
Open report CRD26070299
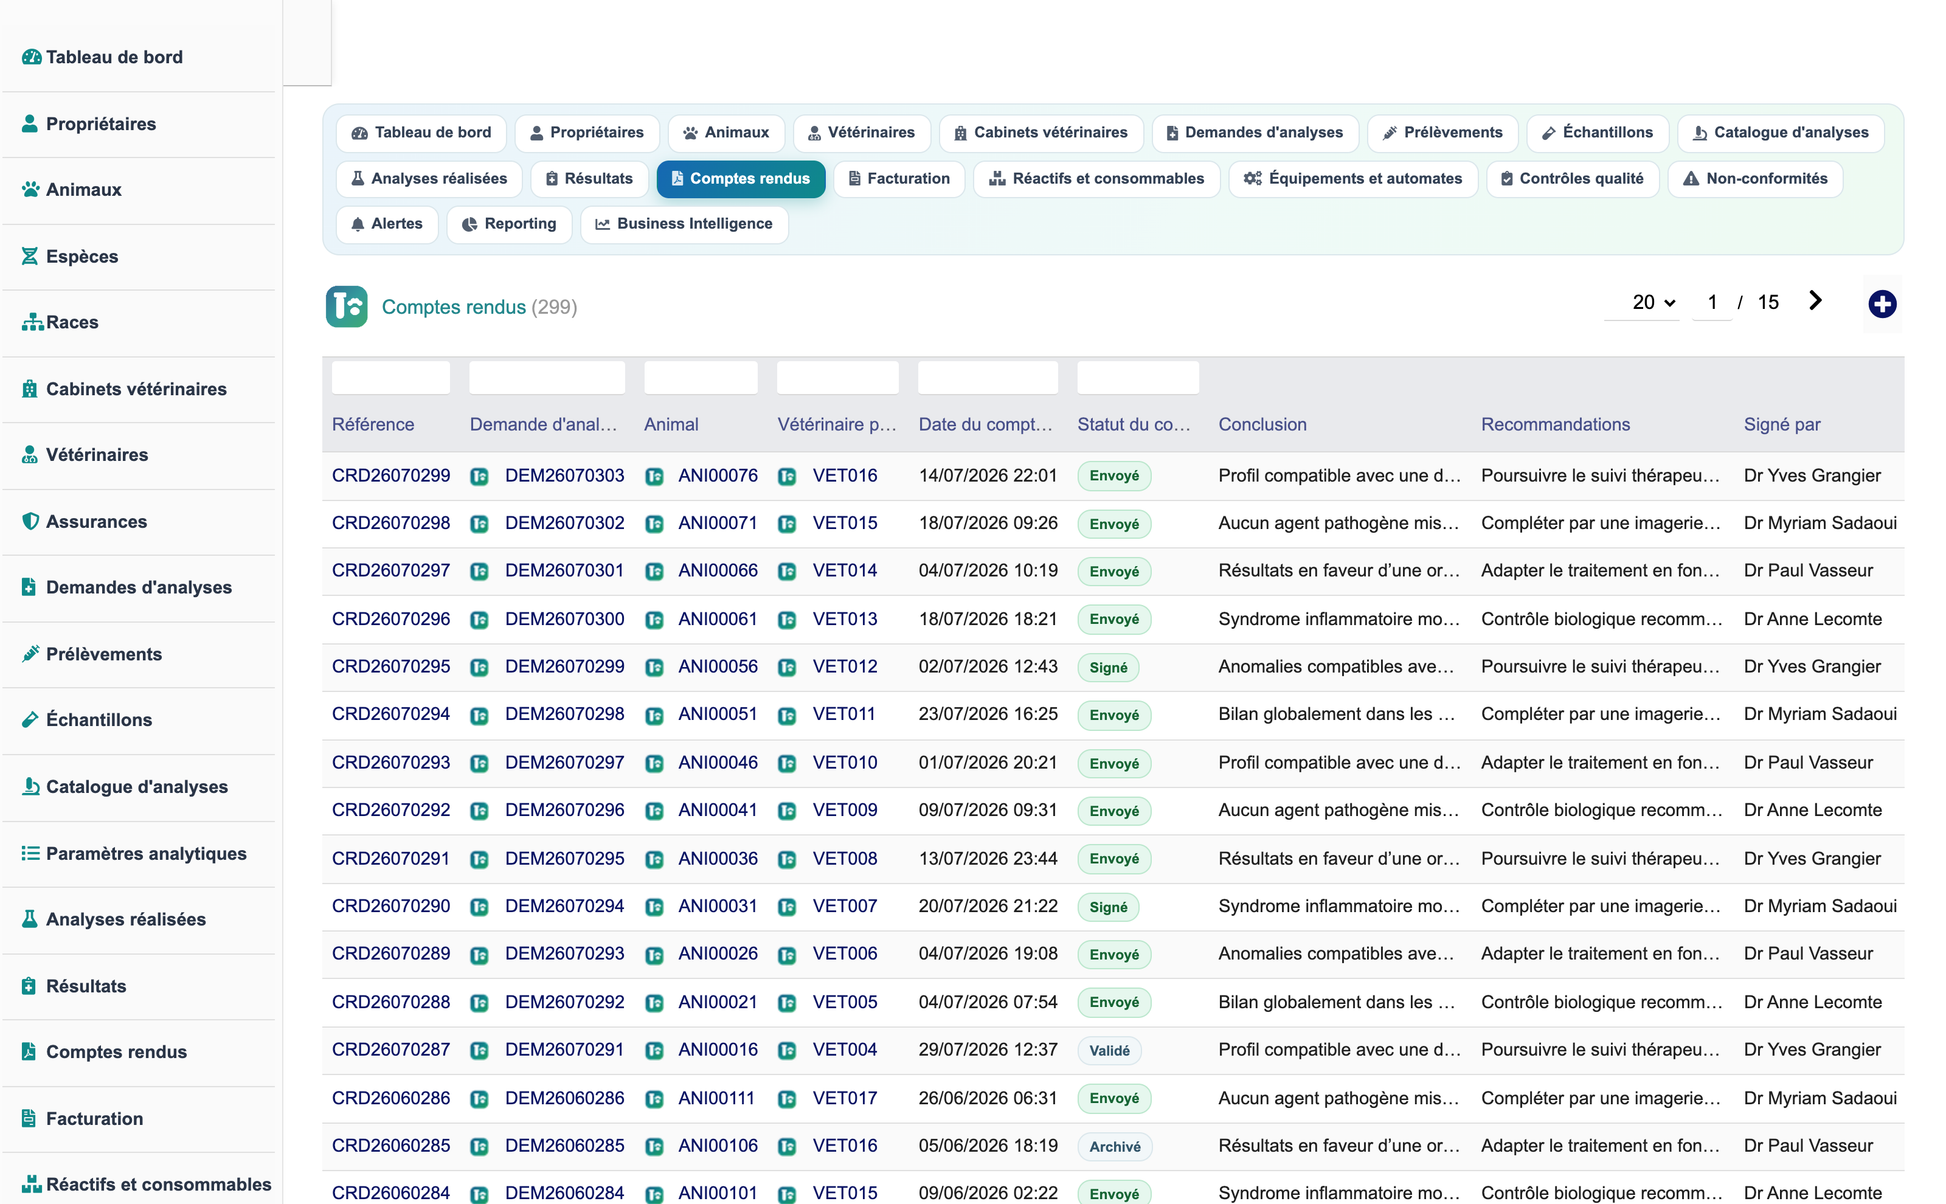coord(391,476)
